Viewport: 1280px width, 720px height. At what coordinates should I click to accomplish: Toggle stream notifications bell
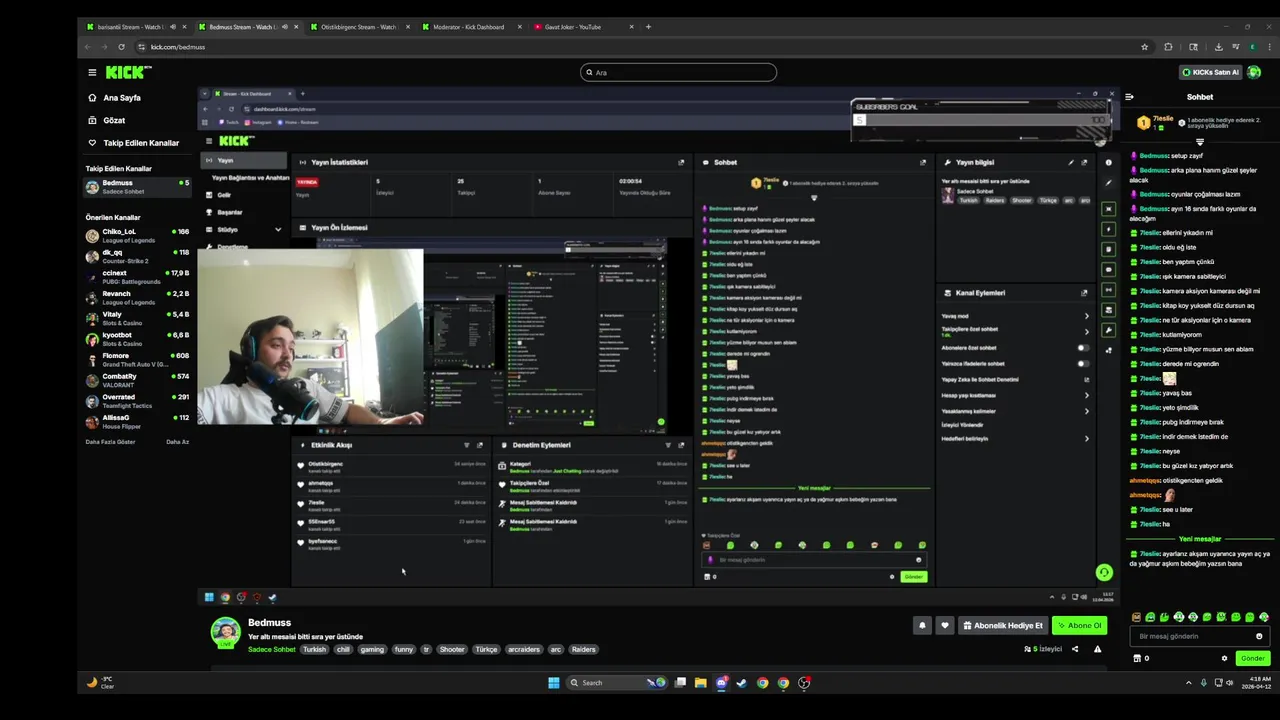922,625
